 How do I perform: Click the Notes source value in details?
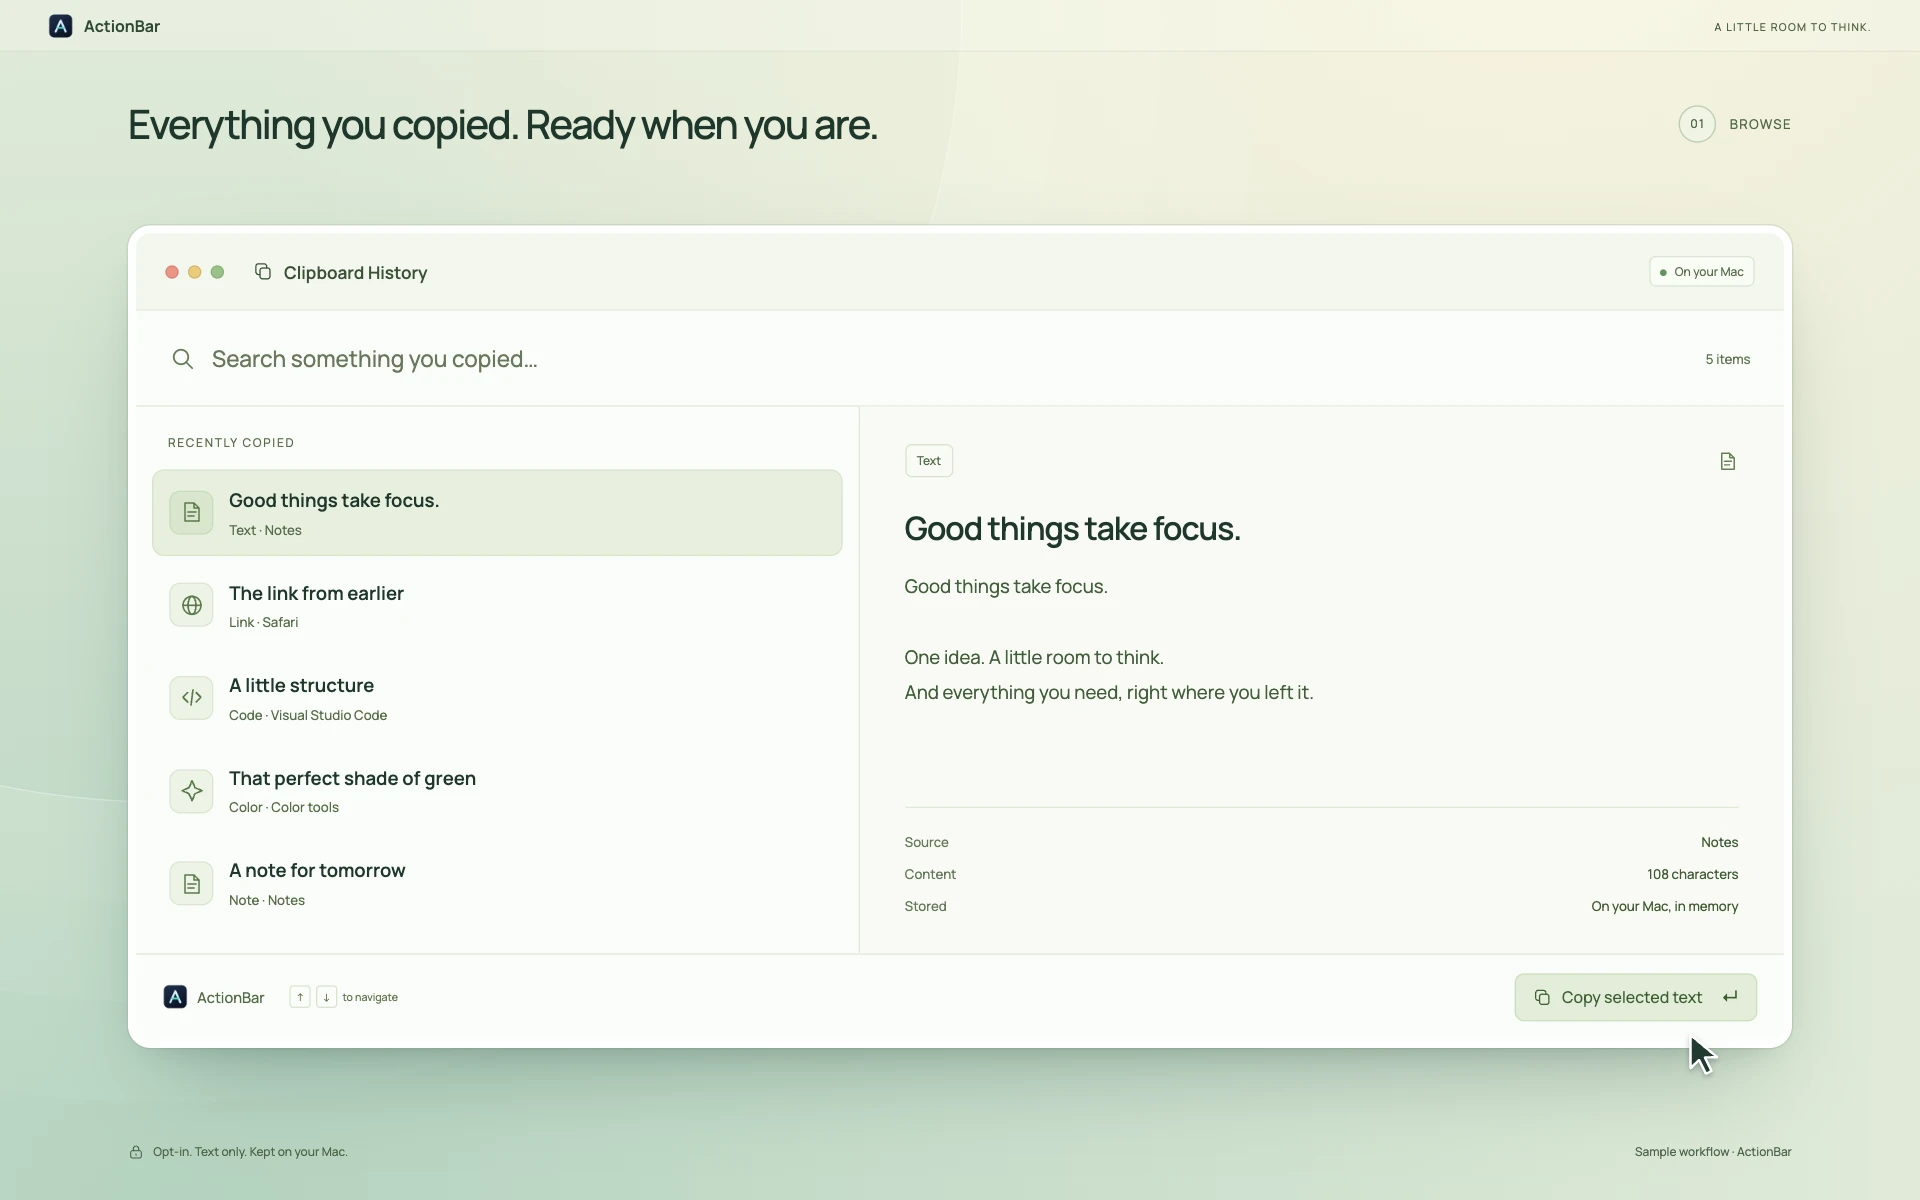1719,842
